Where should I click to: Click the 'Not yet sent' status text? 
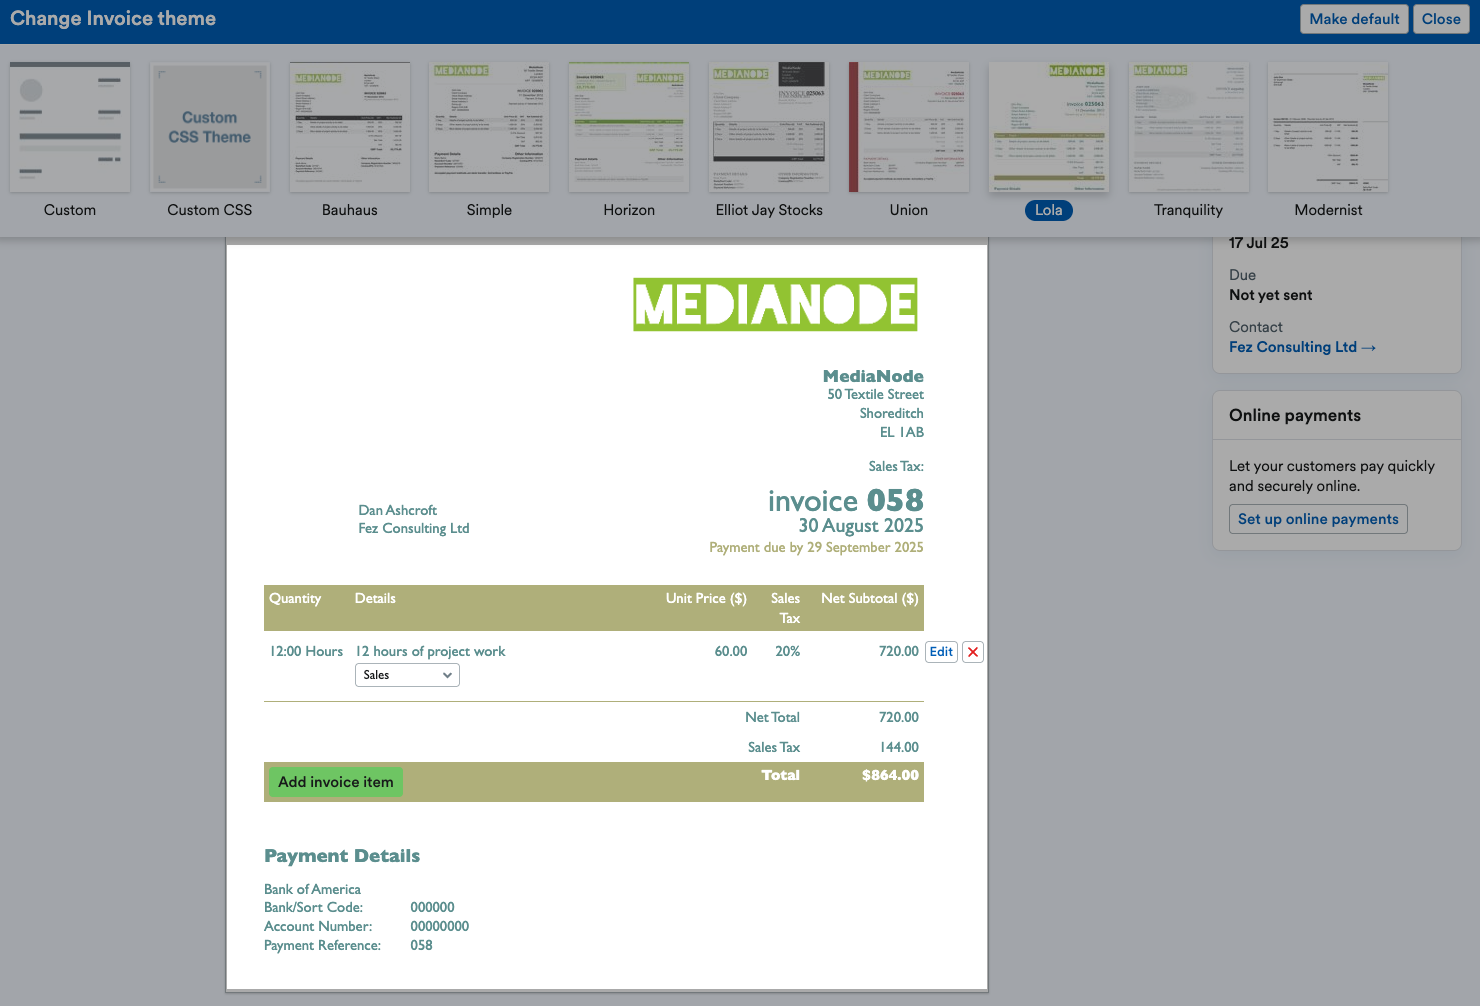point(1271,295)
